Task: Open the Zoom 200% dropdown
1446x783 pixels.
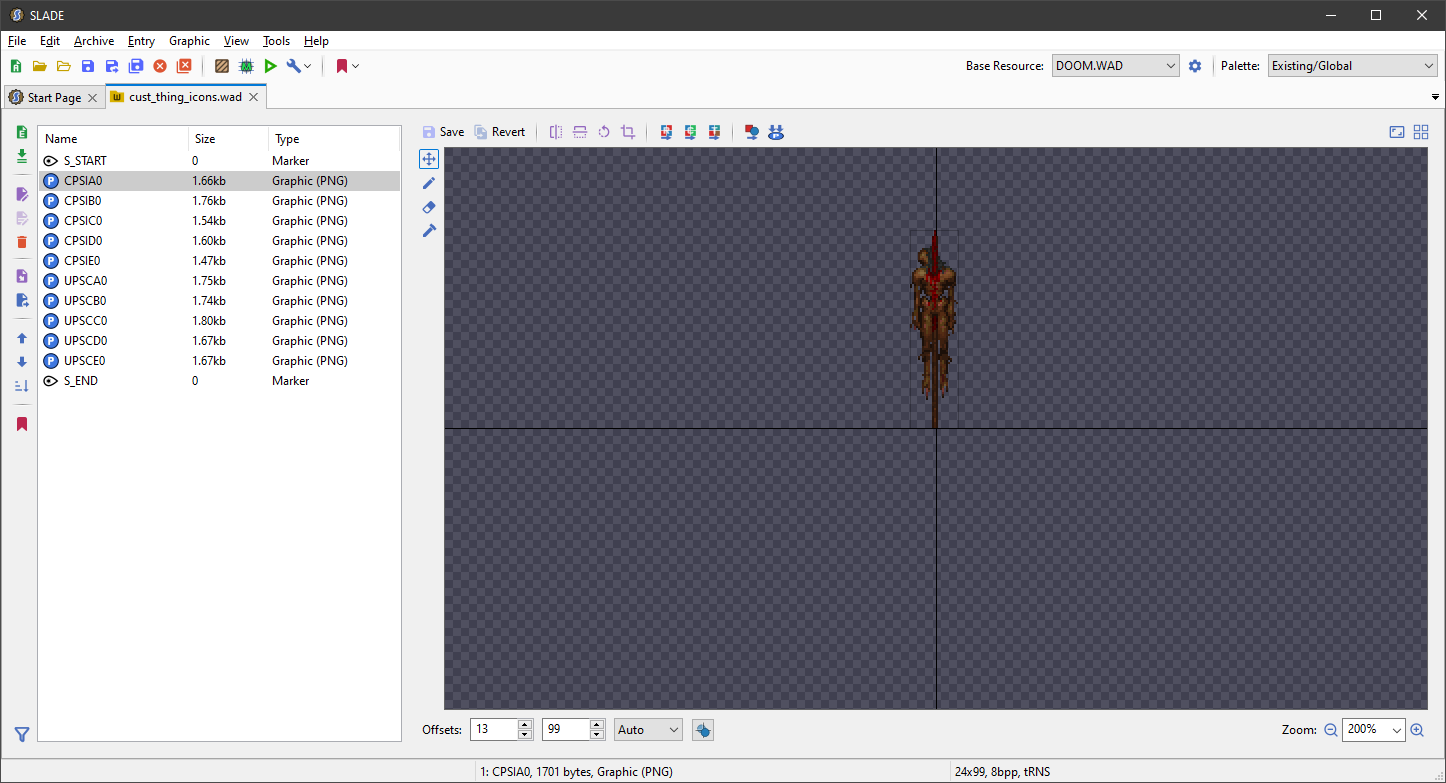Action: click(1374, 730)
